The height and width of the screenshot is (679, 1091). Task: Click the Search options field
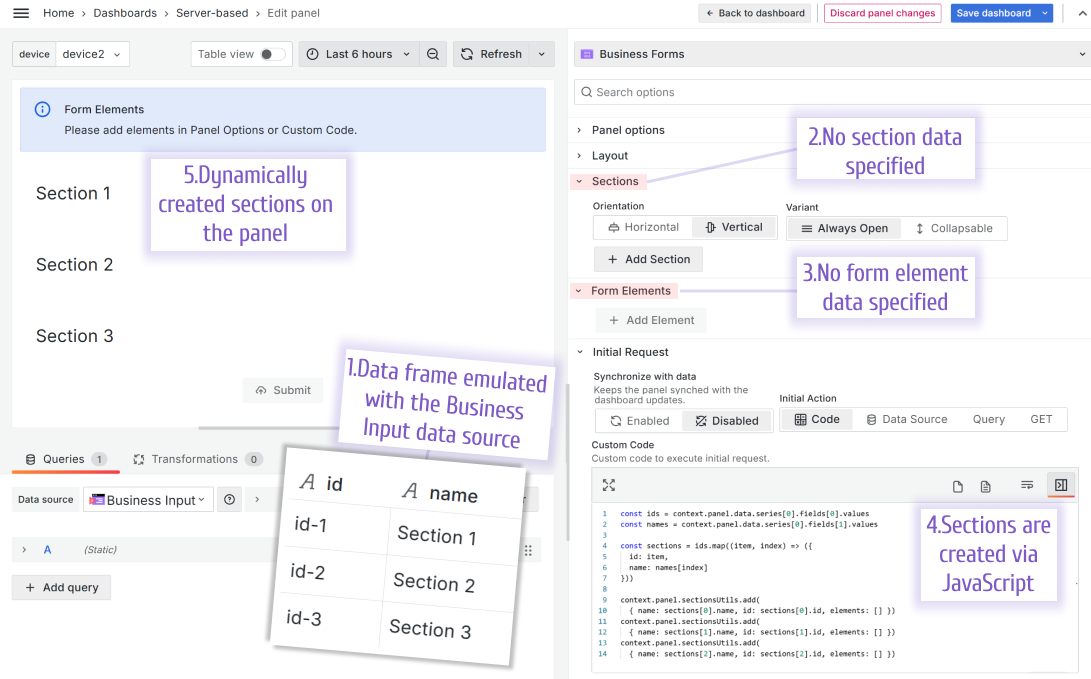tap(700, 92)
